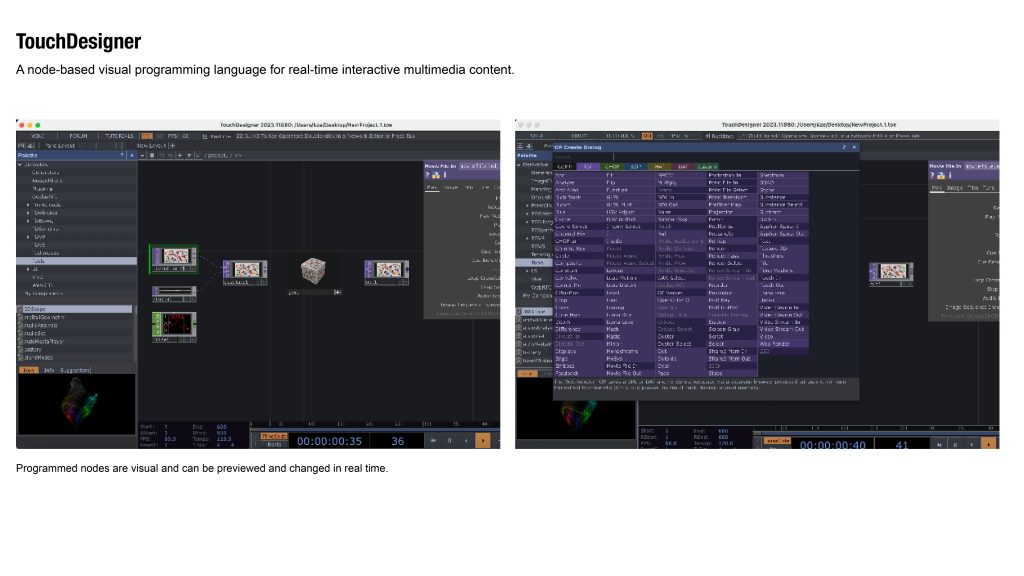
Task: Open the WIKI menu in left screenshot
Action: [x=38, y=136]
